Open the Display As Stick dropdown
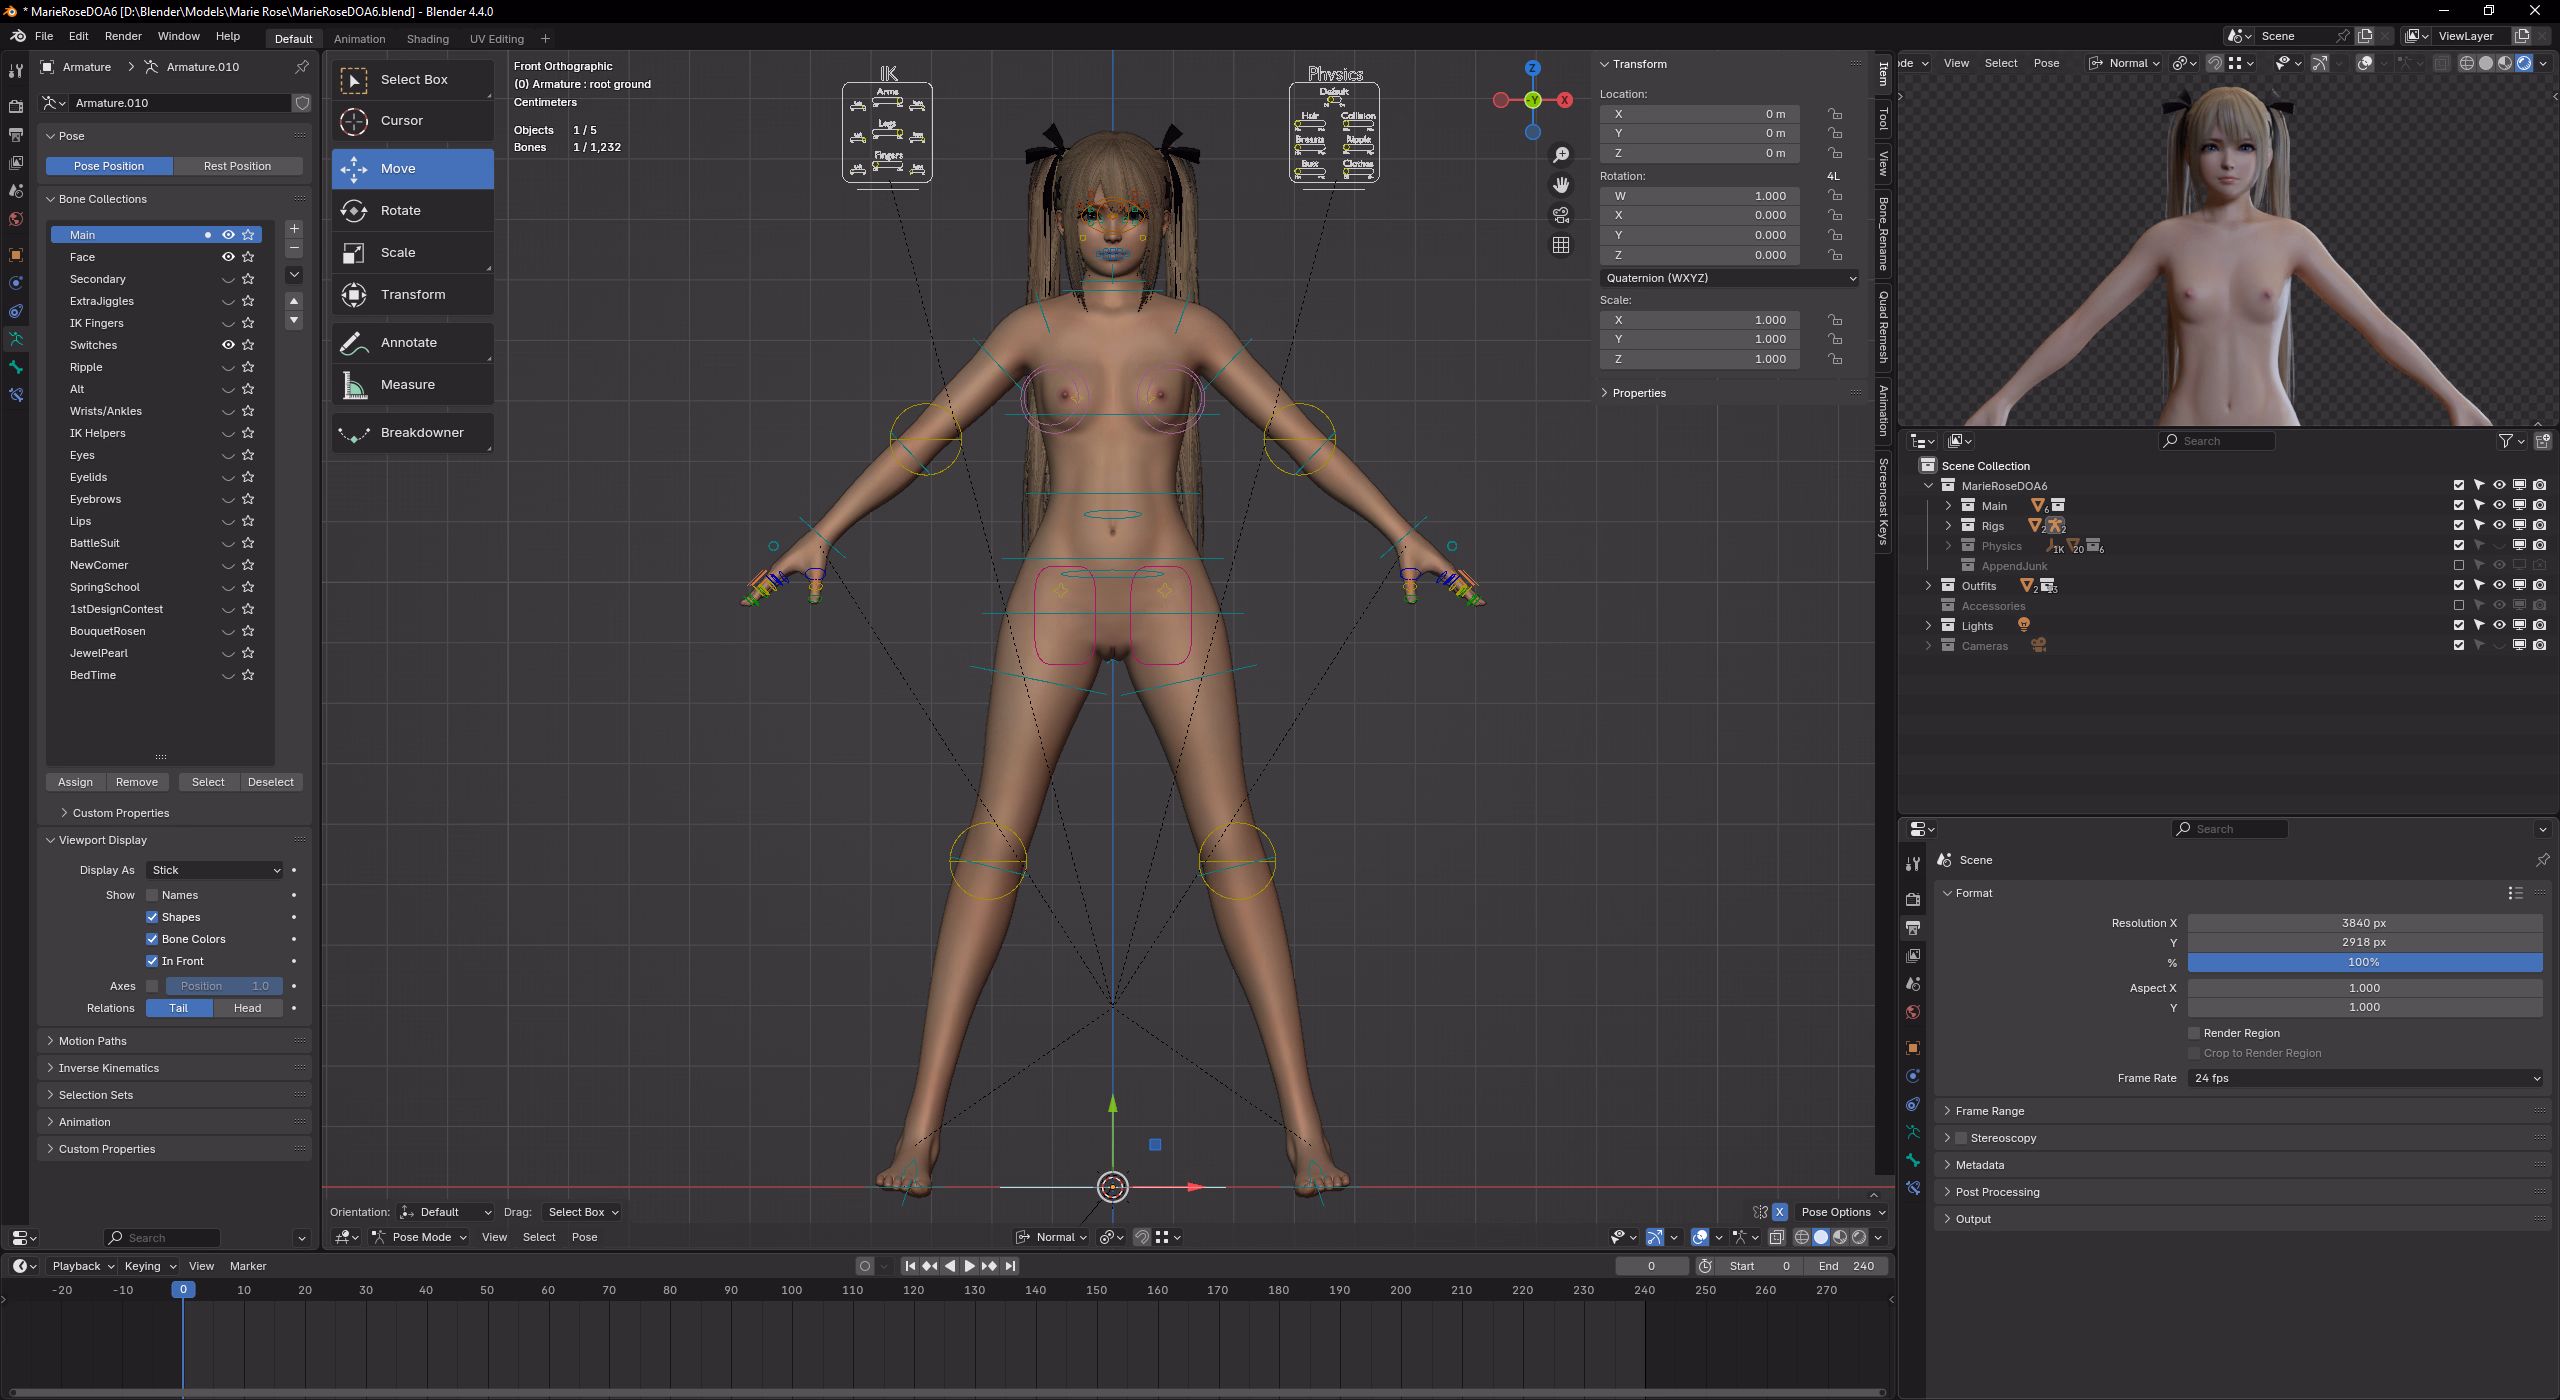The height and width of the screenshot is (1400, 2560). [x=215, y=870]
